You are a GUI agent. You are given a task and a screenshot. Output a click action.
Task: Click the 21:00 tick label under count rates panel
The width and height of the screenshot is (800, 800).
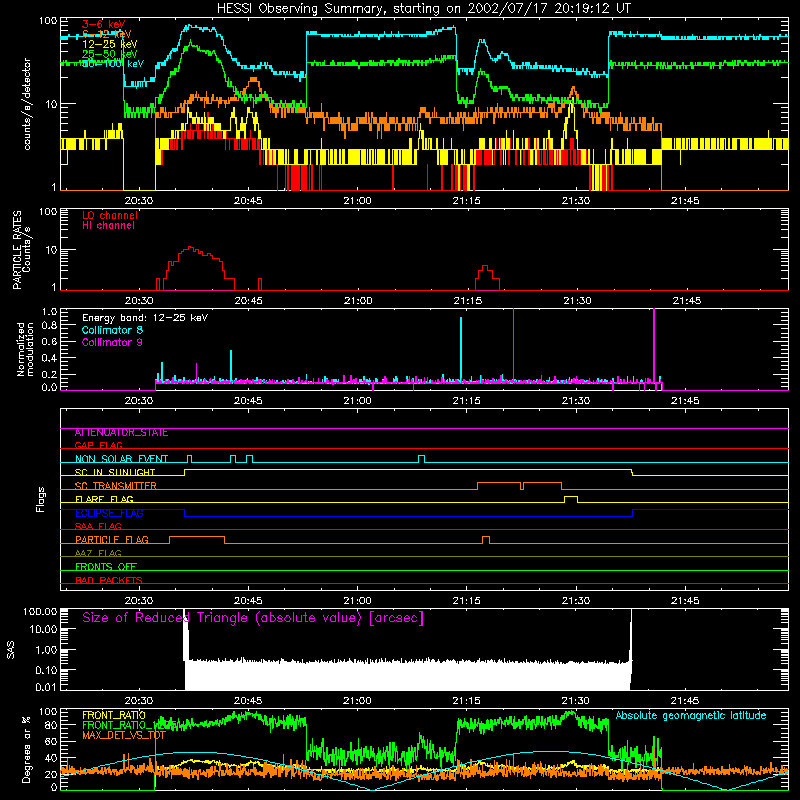point(357,201)
